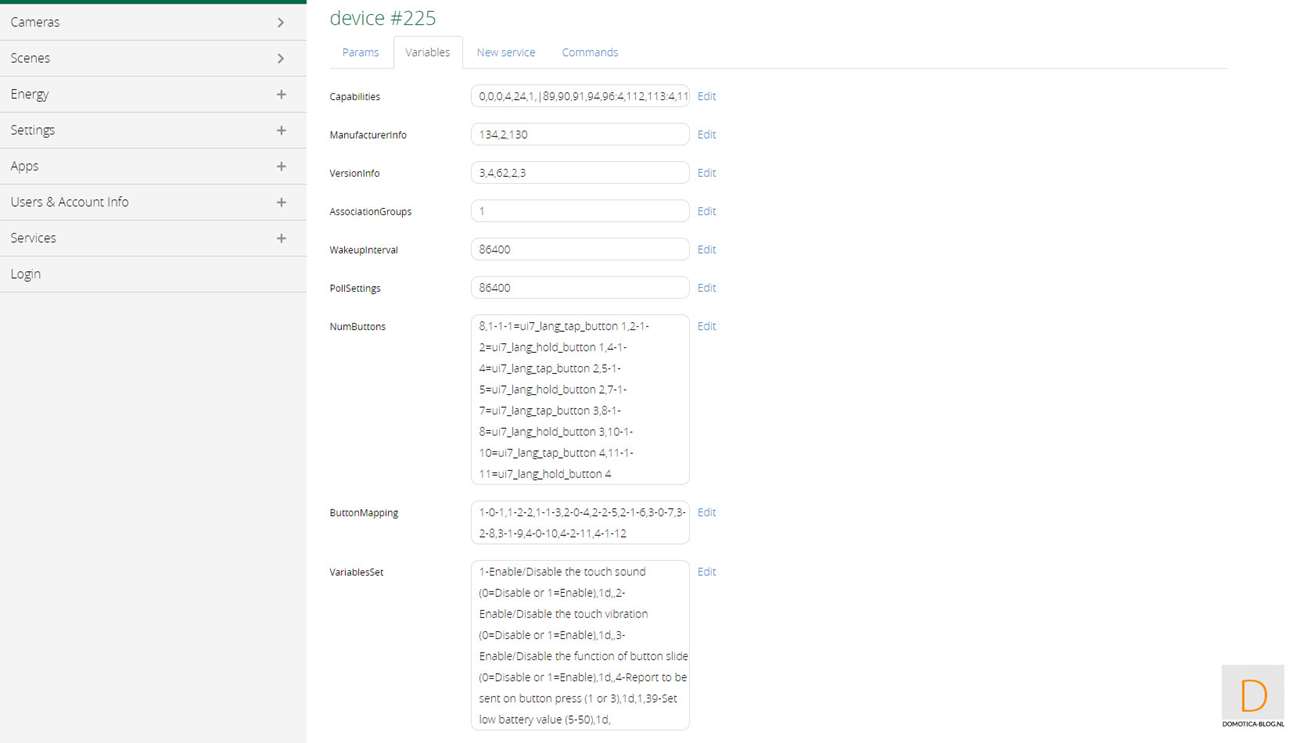
Task: Focus the ManufacturerInfo text field
Action: (x=579, y=134)
